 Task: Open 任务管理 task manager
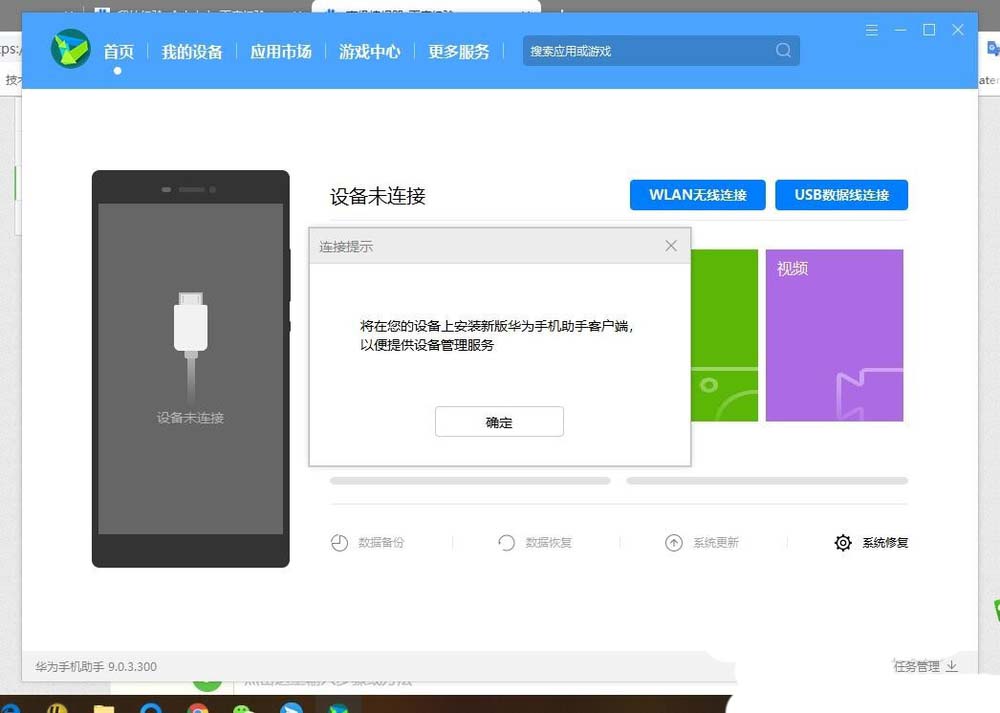(917, 666)
